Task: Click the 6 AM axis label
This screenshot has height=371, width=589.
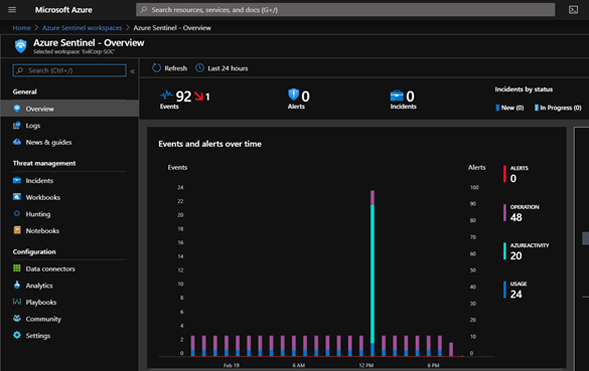Action: (299, 365)
